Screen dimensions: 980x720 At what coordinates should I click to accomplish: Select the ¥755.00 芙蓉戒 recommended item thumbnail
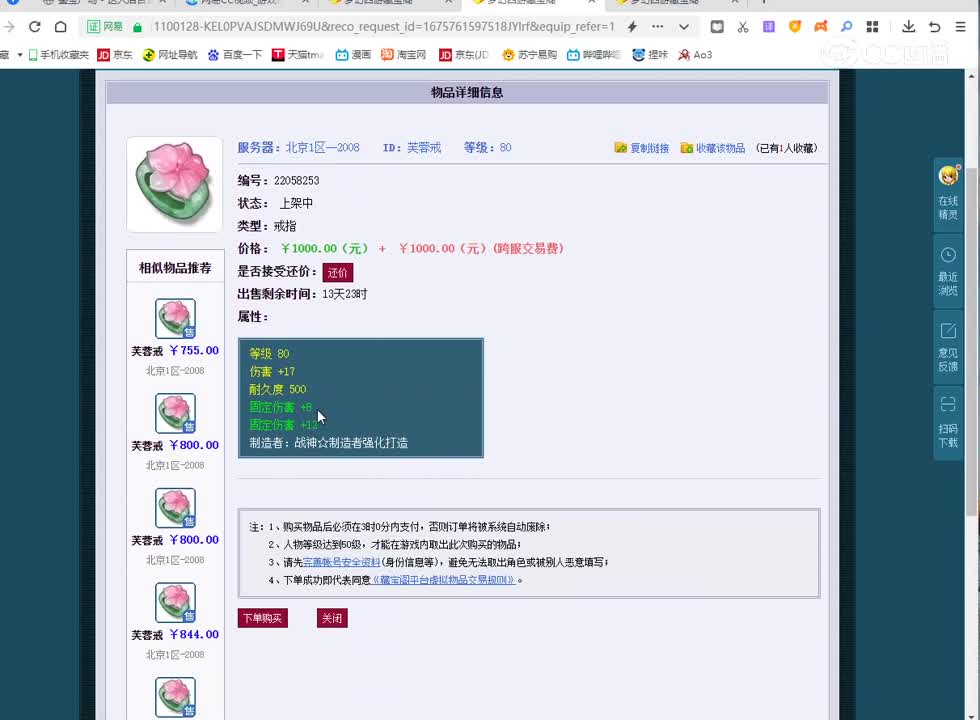click(174, 318)
